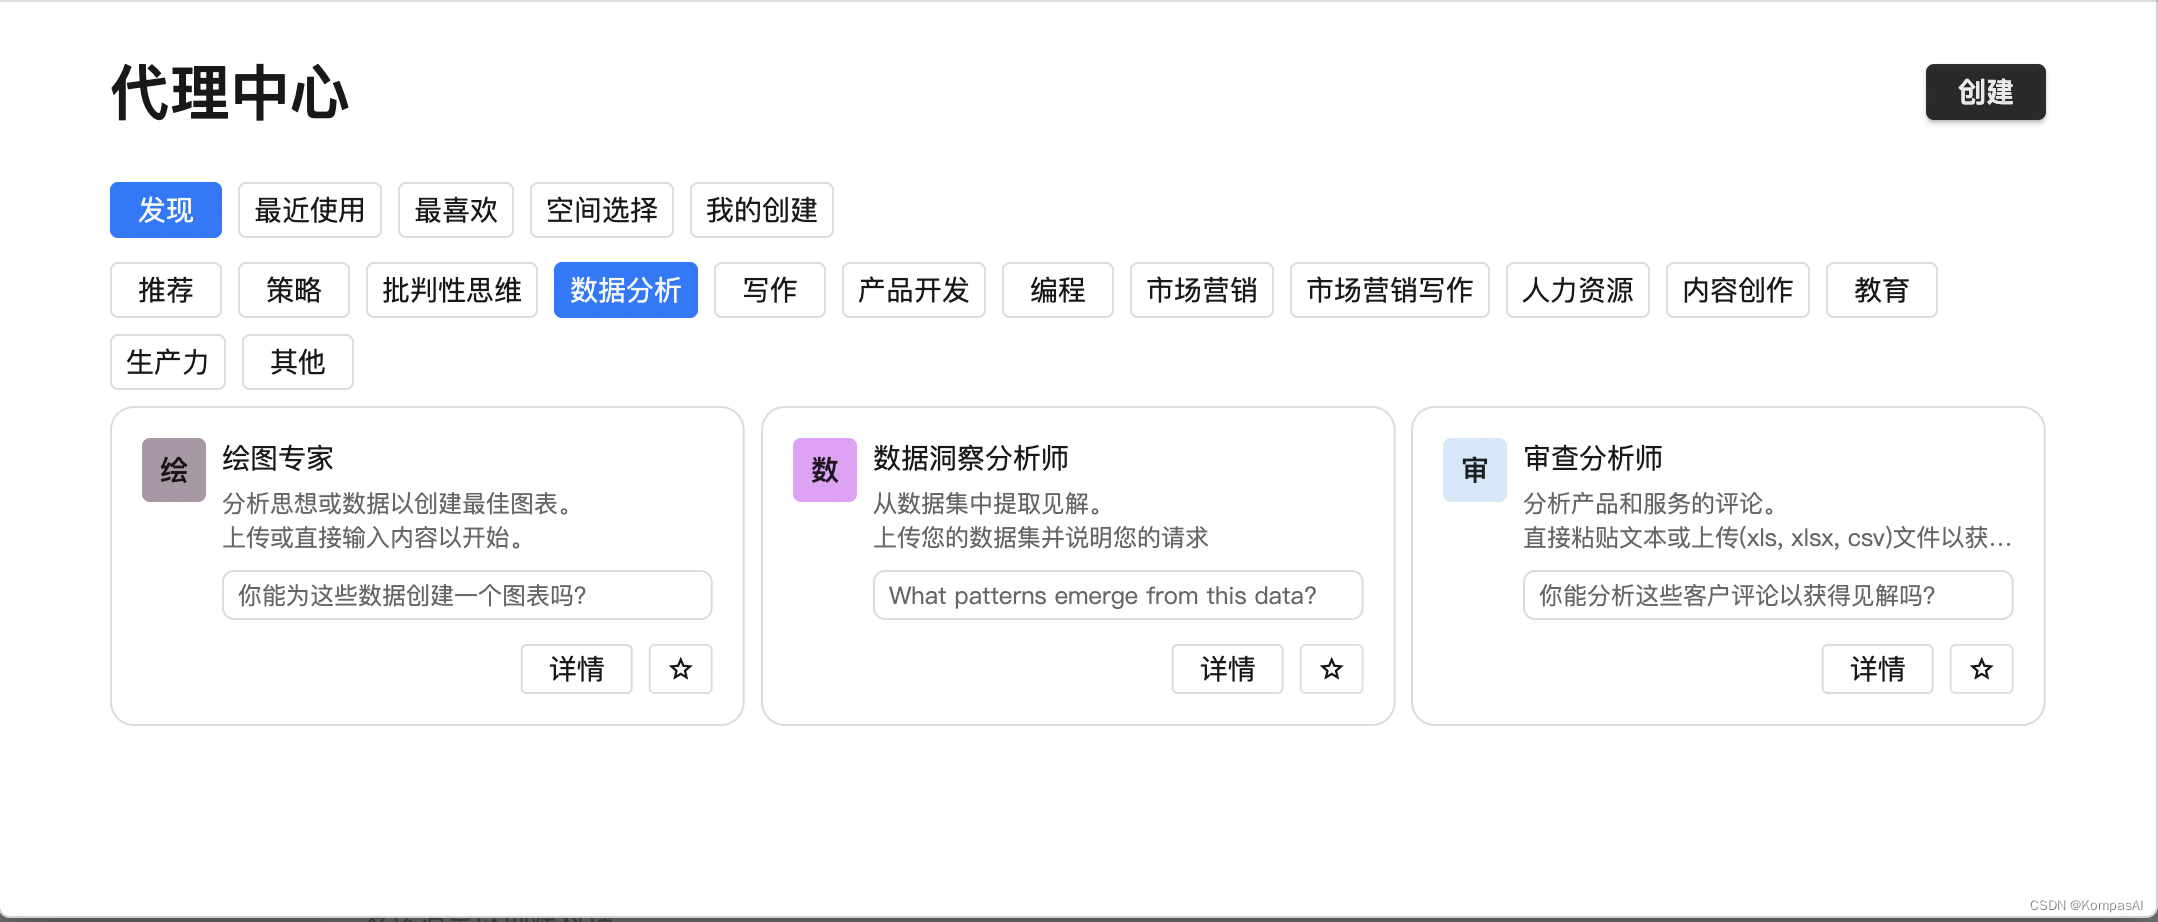This screenshot has height=922, width=2158.
Task: Favorite 绘图专家 using its star toggle
Action: point(680,669)
